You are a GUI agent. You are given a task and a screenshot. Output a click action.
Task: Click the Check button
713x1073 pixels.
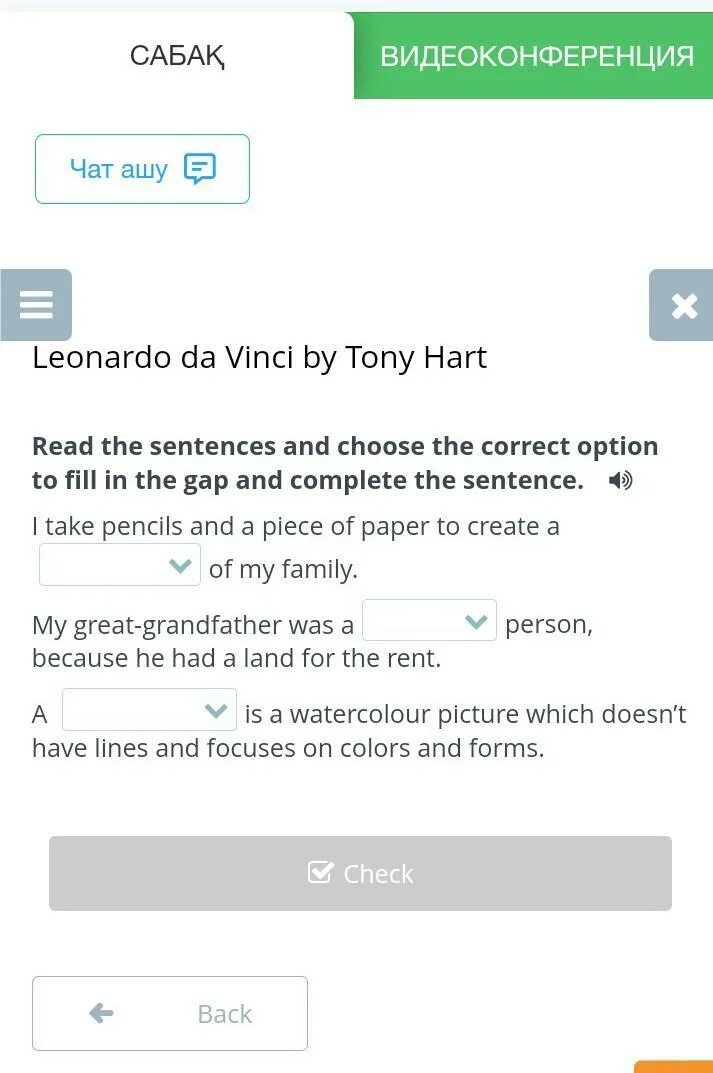click(360, 873)
